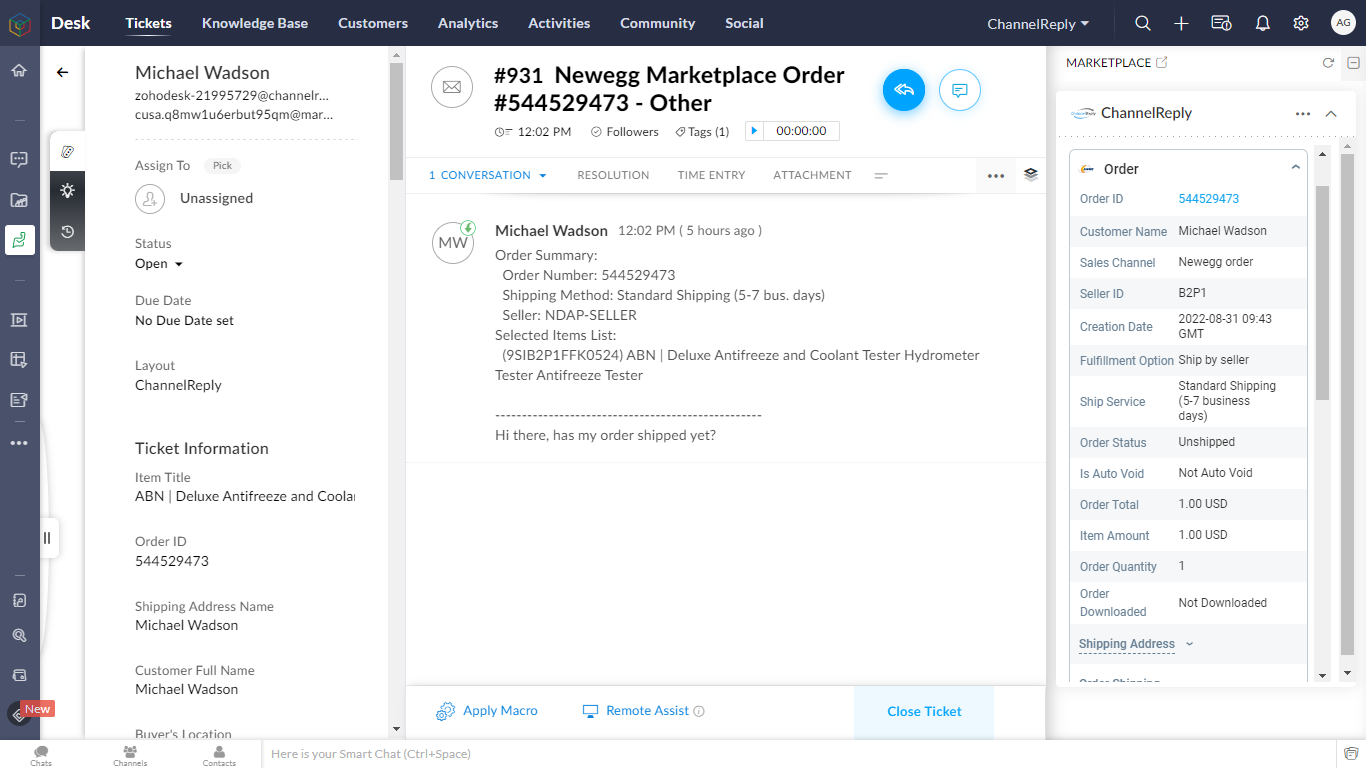
Task: Open the Social menu
Action: click(744, 23)
